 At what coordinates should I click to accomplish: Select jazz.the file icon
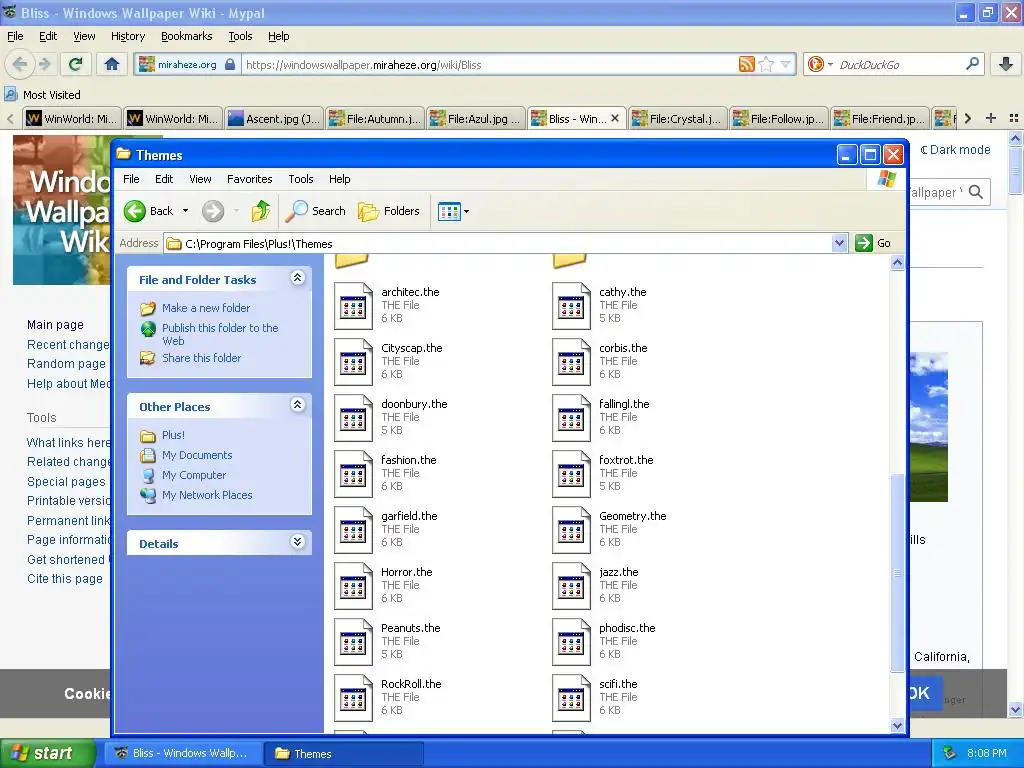[x=571, y=586]
